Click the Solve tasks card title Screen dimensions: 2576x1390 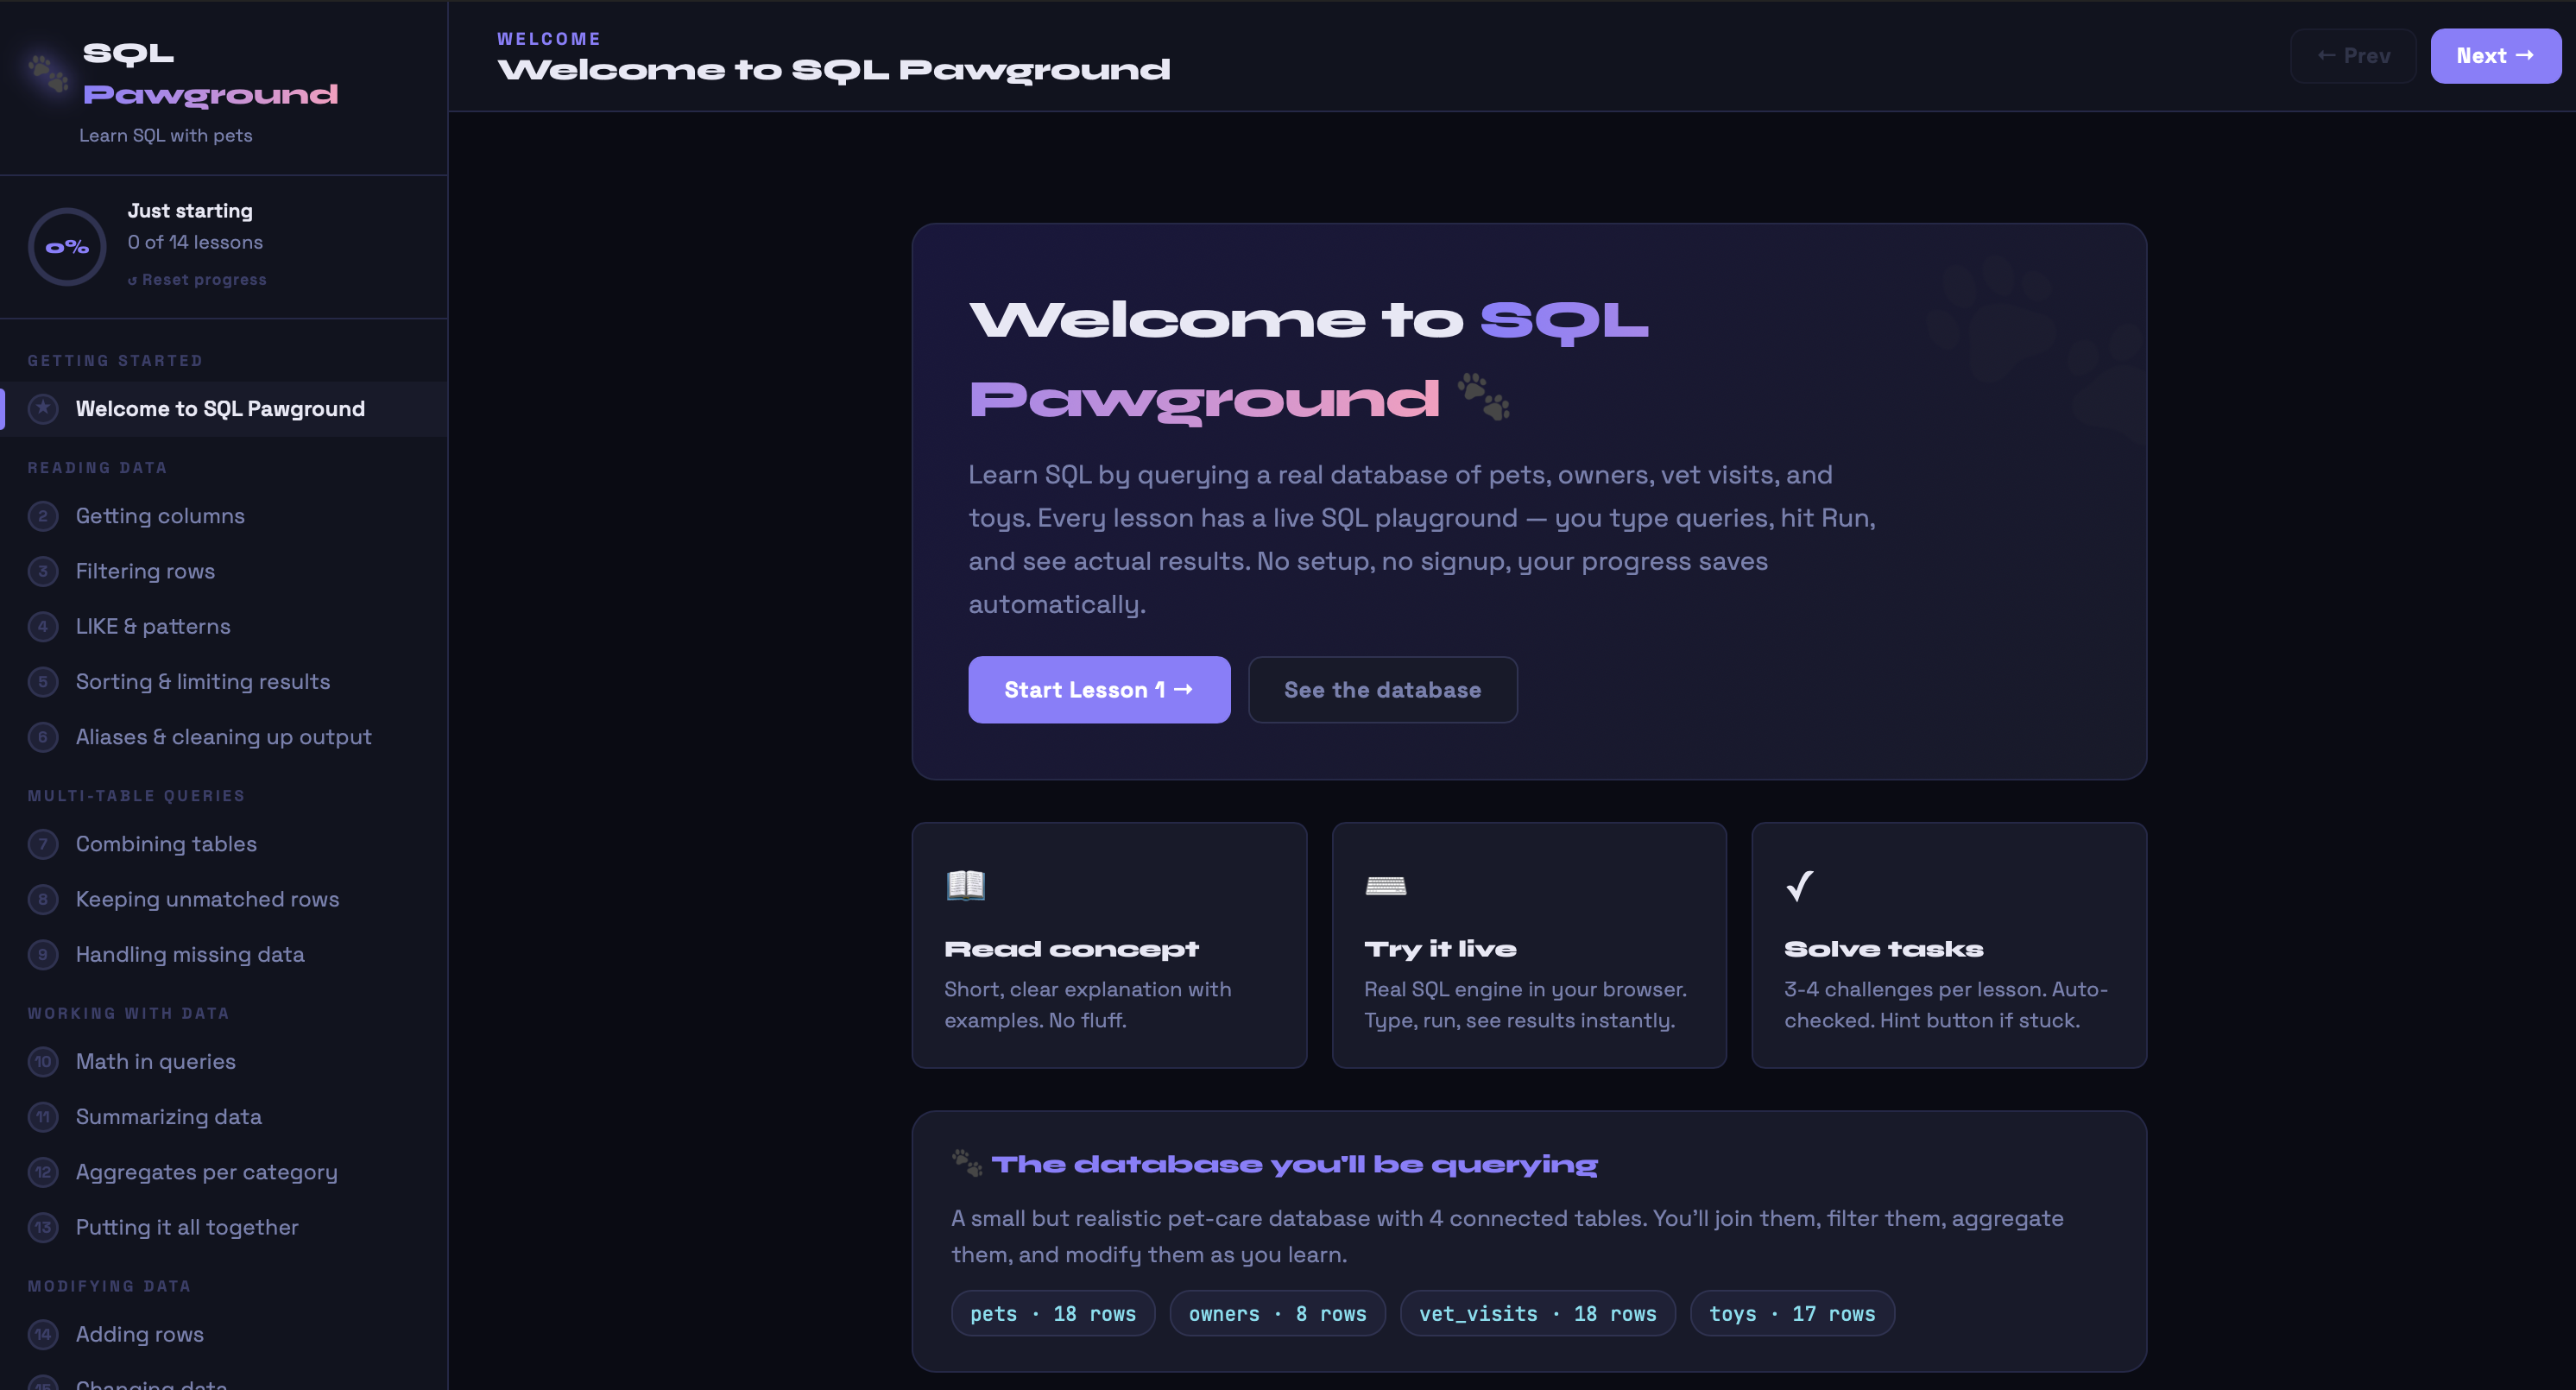pyautogui.click(x=1884, y=950)
